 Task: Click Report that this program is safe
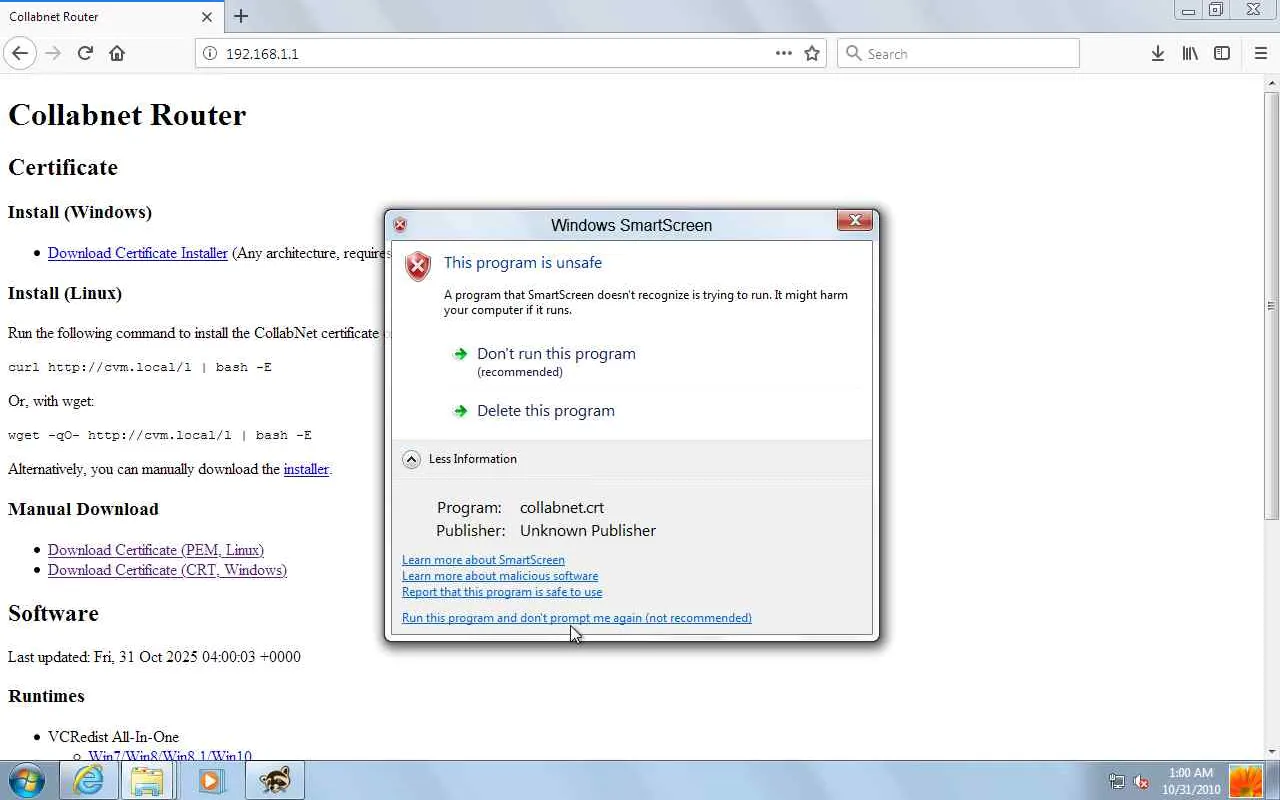(x=502, y=592)
